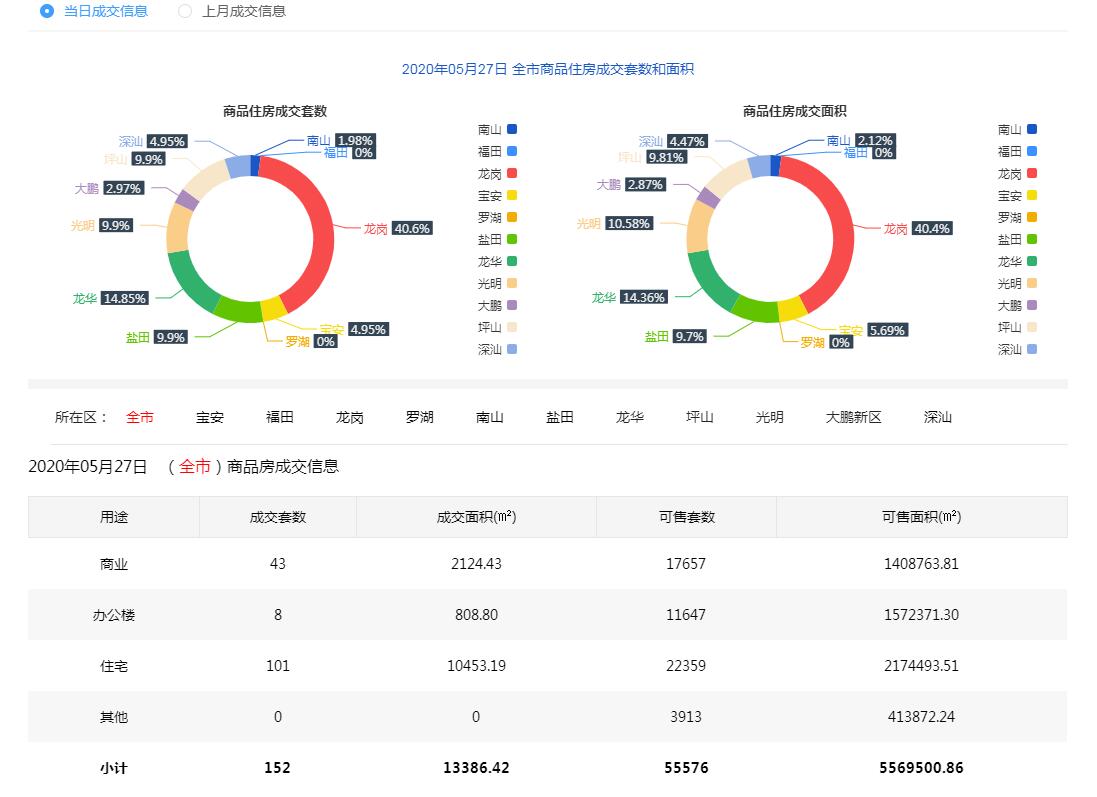1097x797 pixels.
Task: Select the 当日成交信息 radio button
Action: (x=47, y=11)
